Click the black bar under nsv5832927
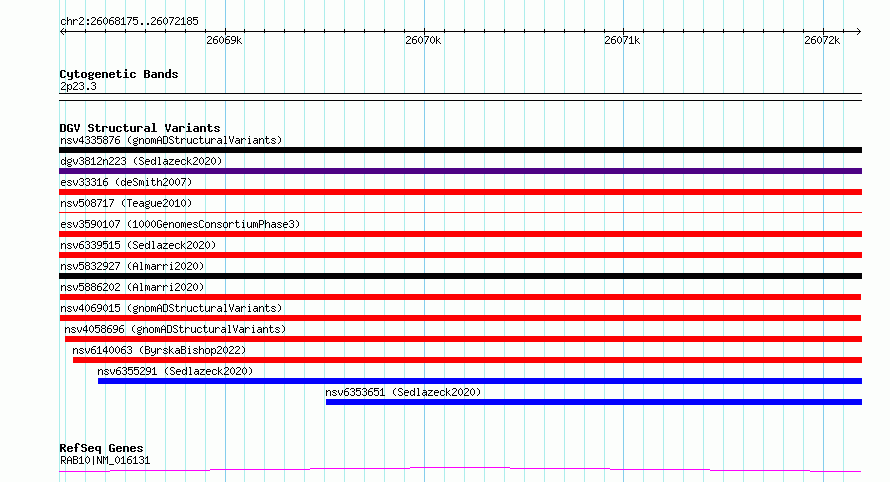This screenshot has width=890, height=482. [460, 276]
